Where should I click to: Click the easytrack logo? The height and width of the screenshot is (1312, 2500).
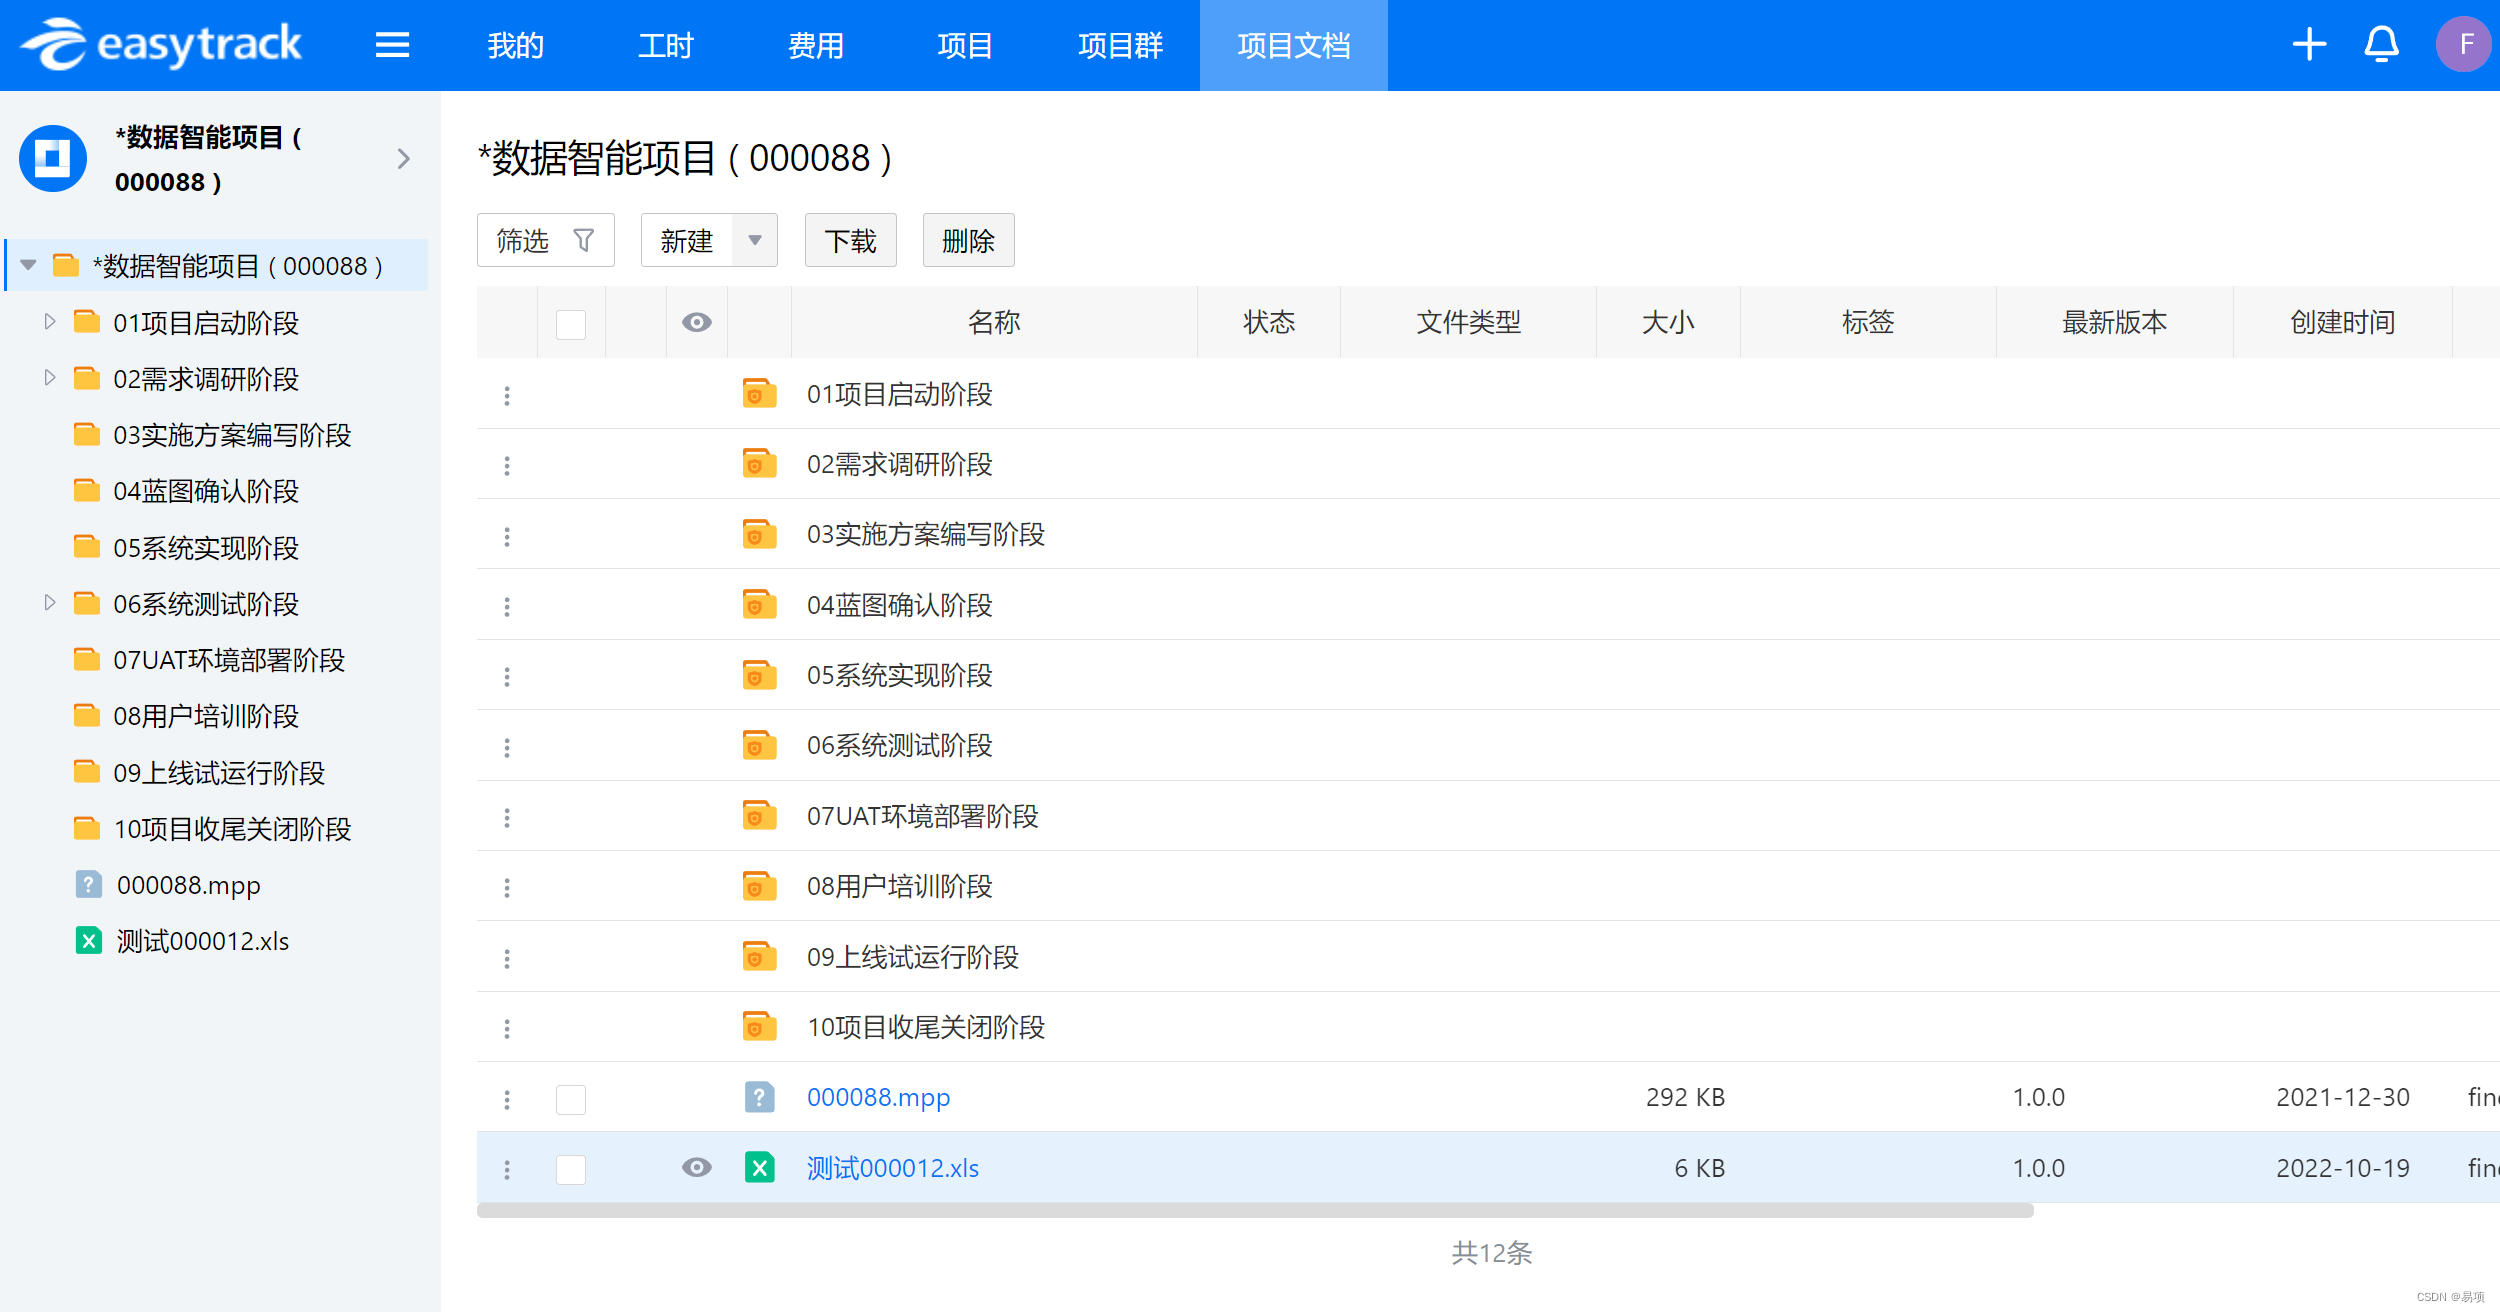161,45
